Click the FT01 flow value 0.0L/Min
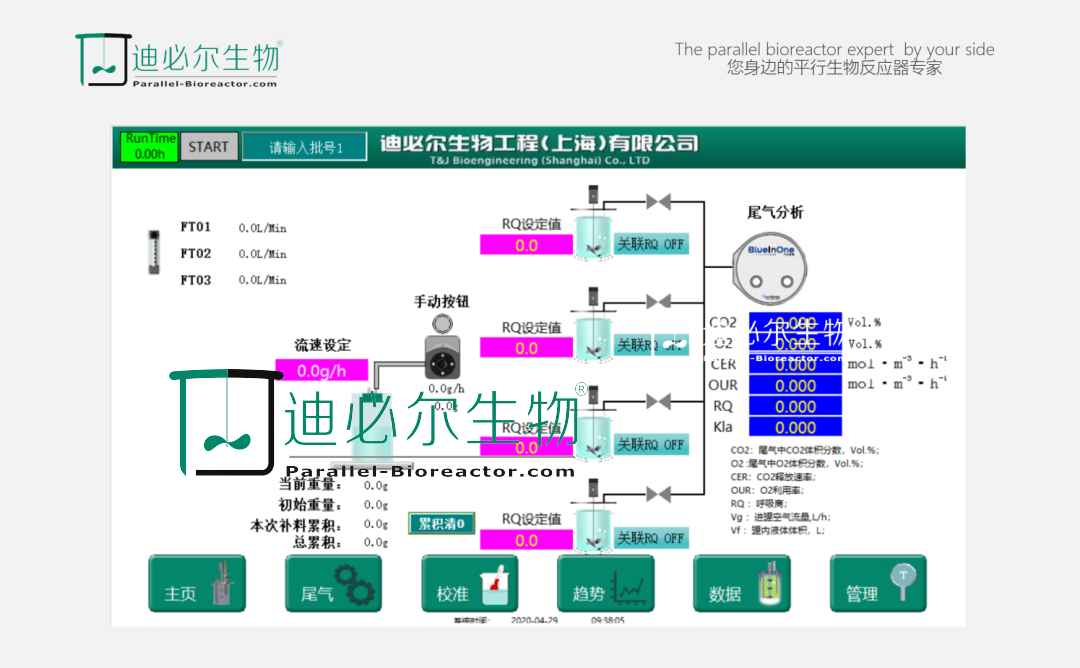Screen dimensions: 1080x668 point(262,228)
